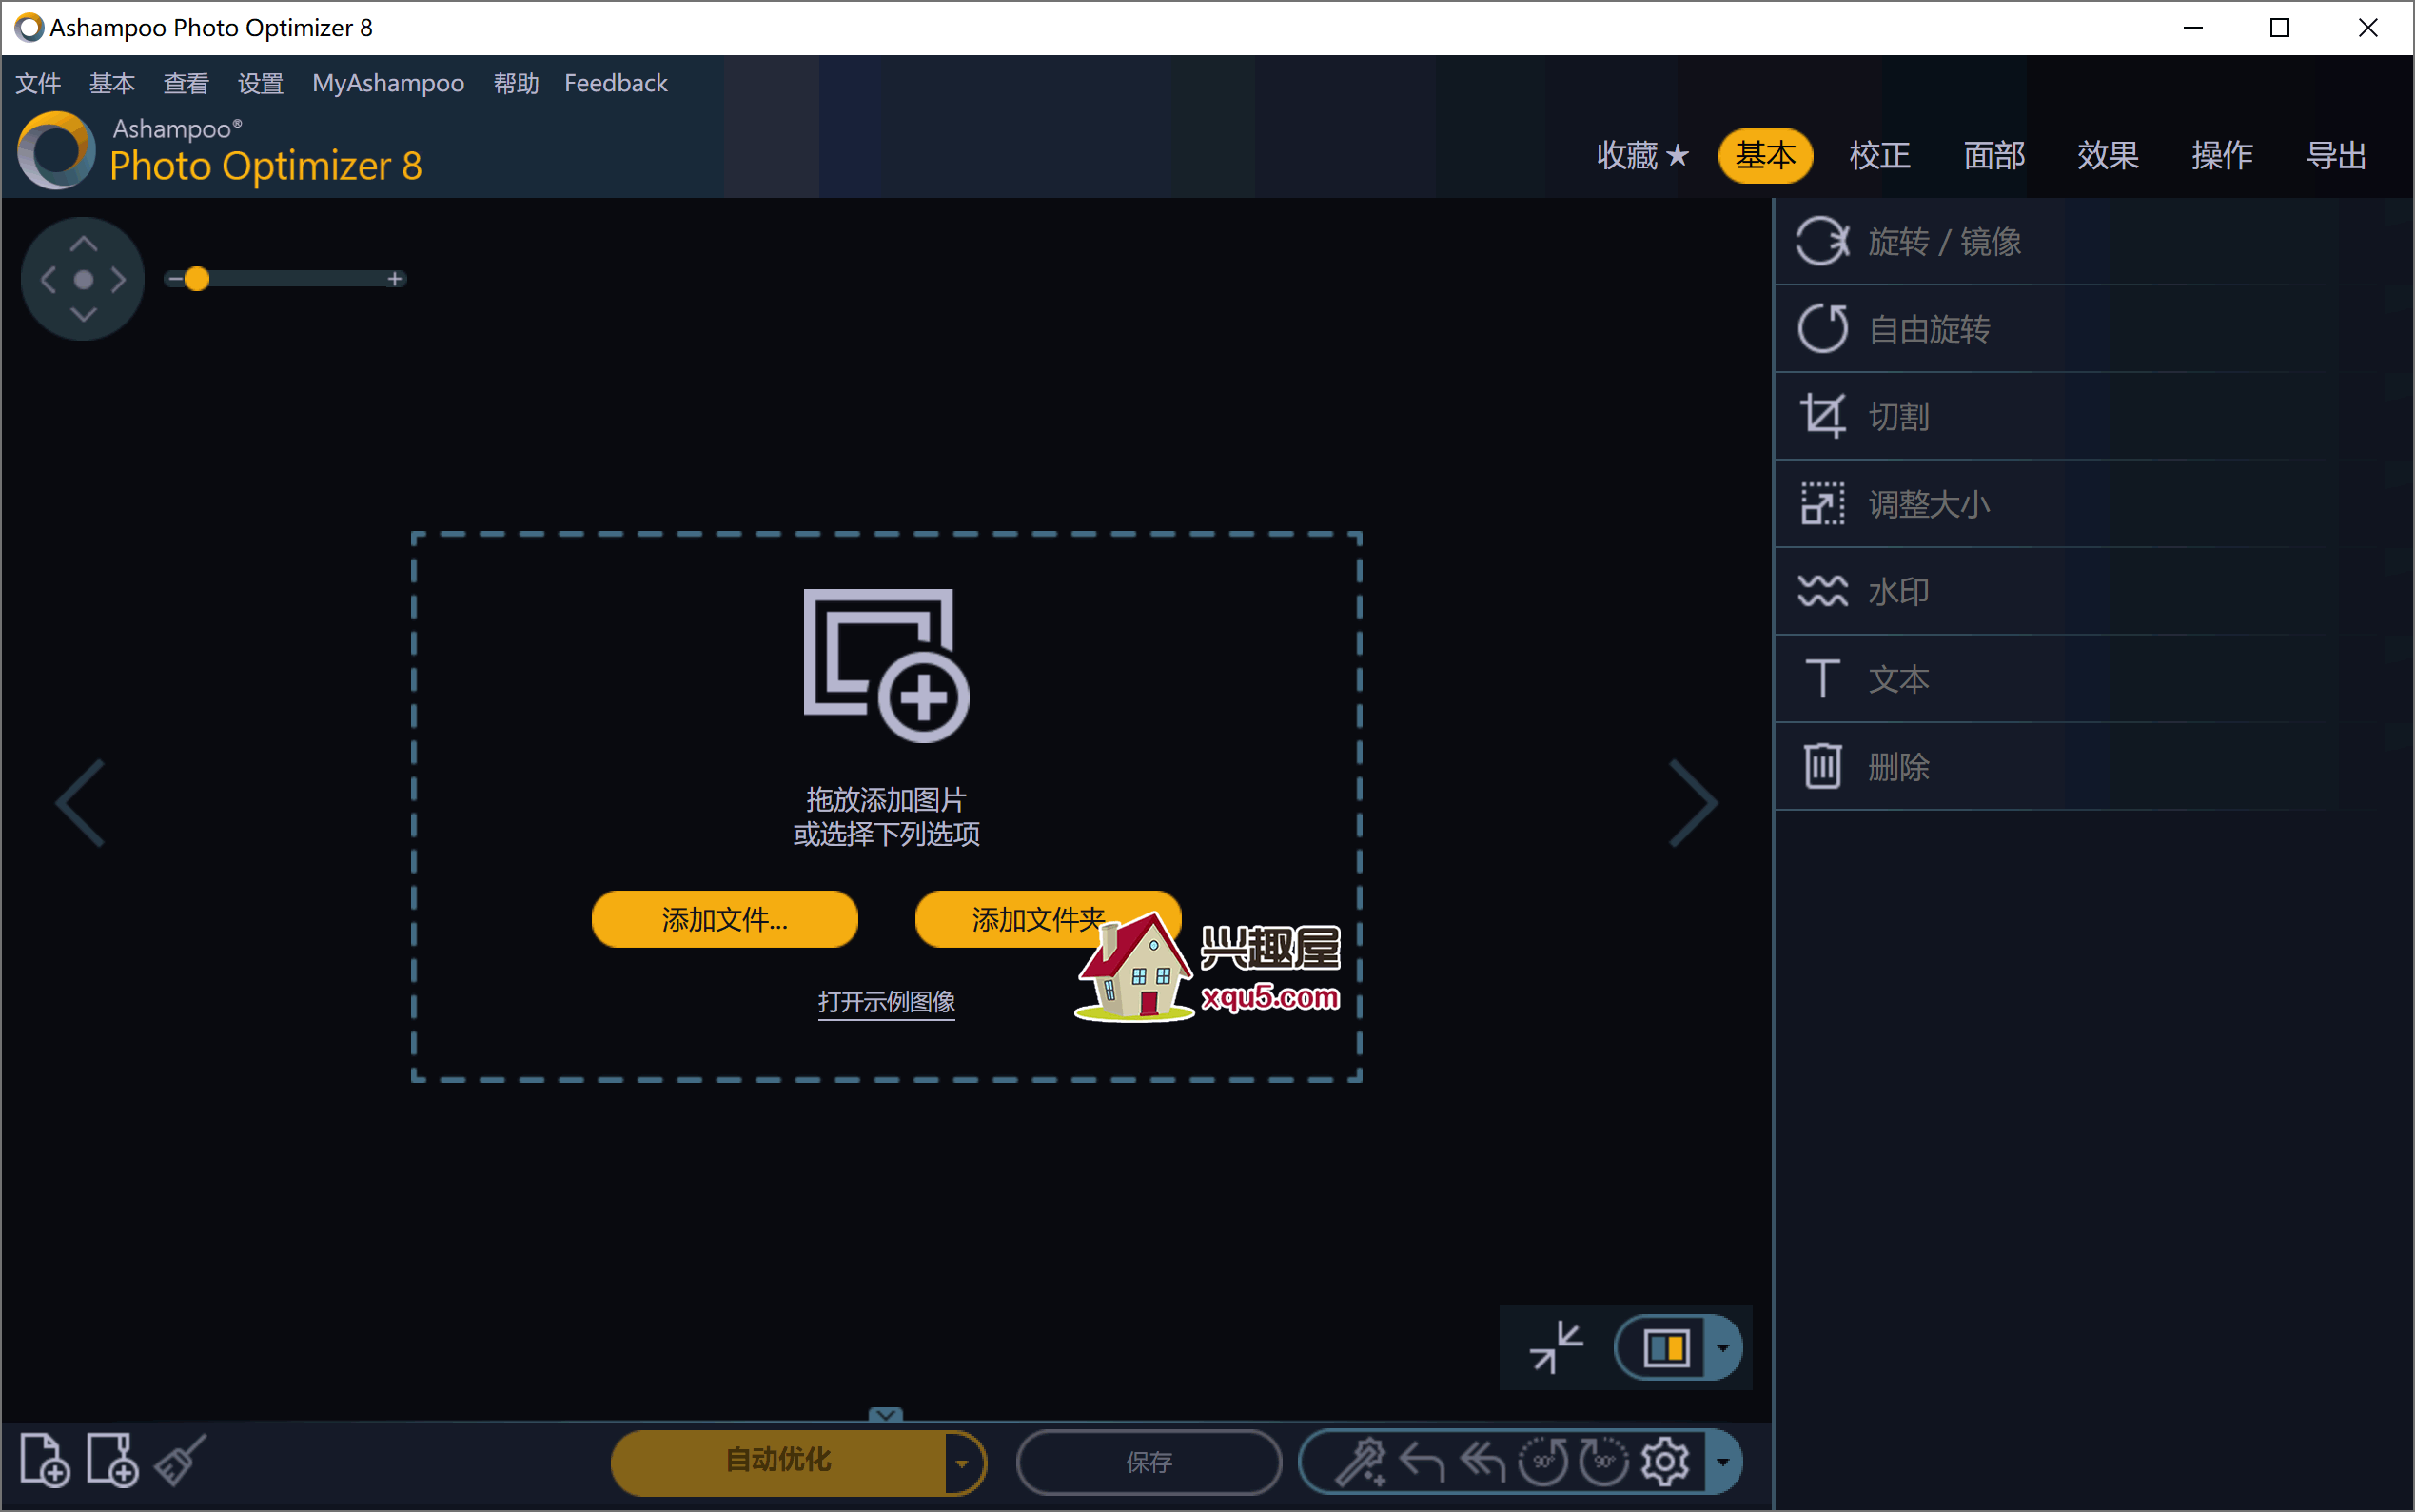Screen dimensions: 2415x1512
Task: Switch to the 面部 tab
Action: click(1993, 155)
